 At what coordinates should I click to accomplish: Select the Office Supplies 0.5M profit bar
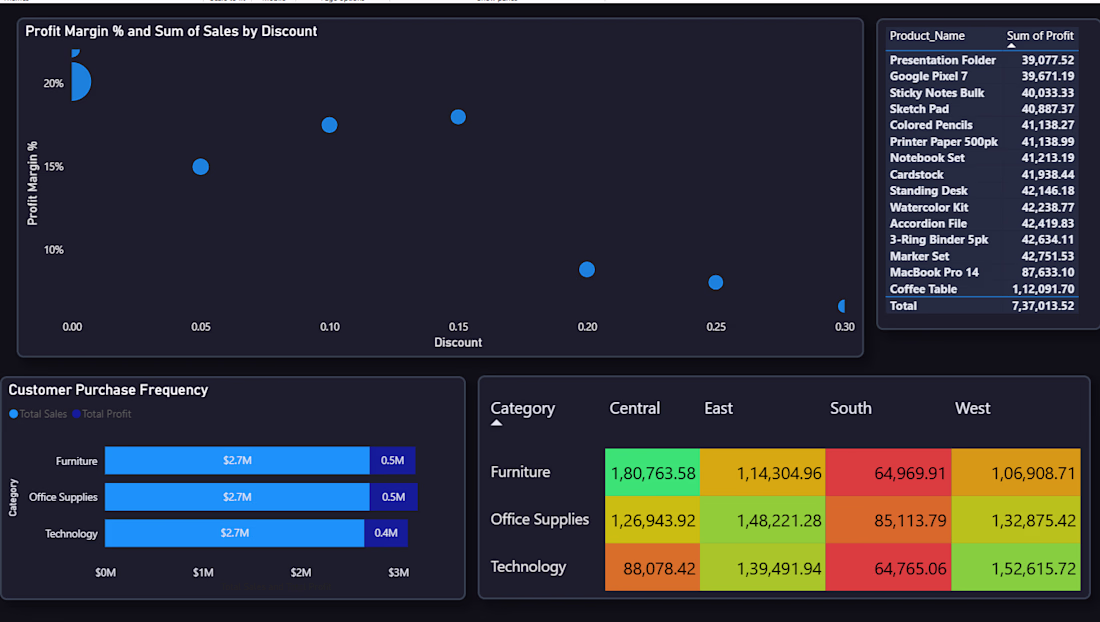coord(394,496)
